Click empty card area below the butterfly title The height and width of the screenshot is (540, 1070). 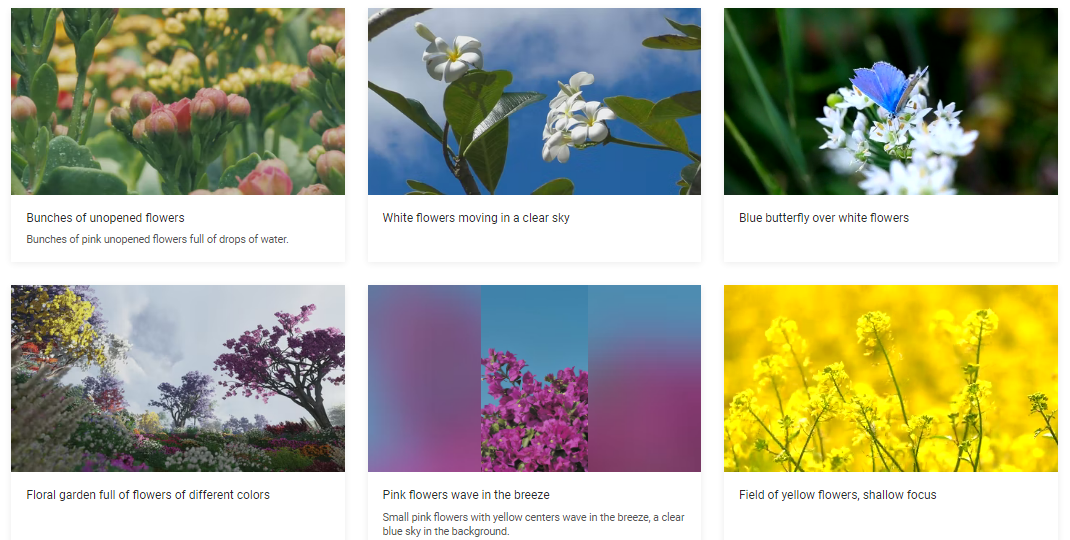(891, 244)
